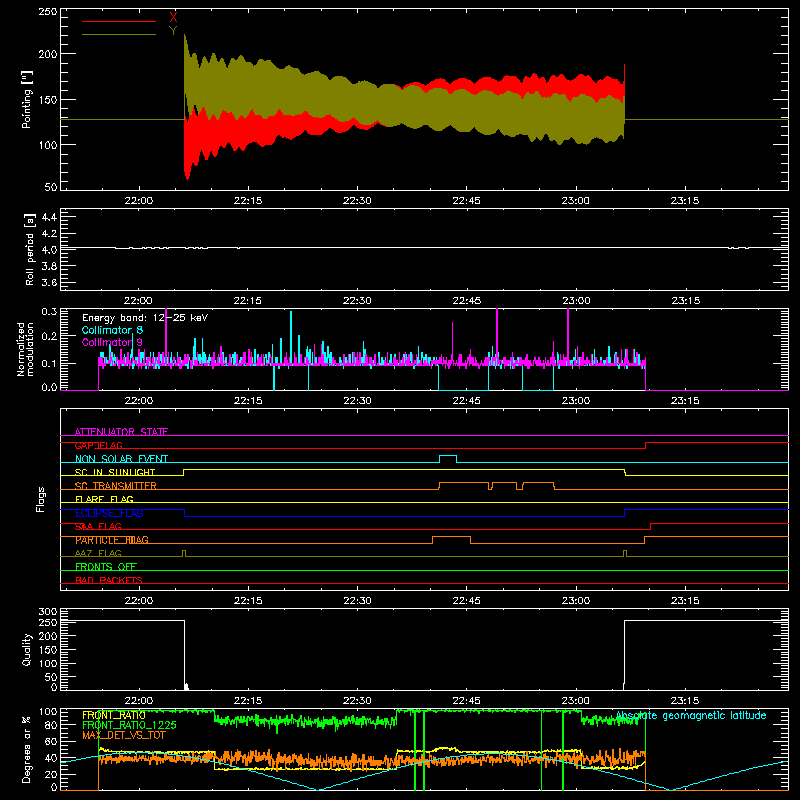Viewport: 800px width, 800px height.
Task: Click the ATTENUATOR_STATE flag label
Action: 121,432
